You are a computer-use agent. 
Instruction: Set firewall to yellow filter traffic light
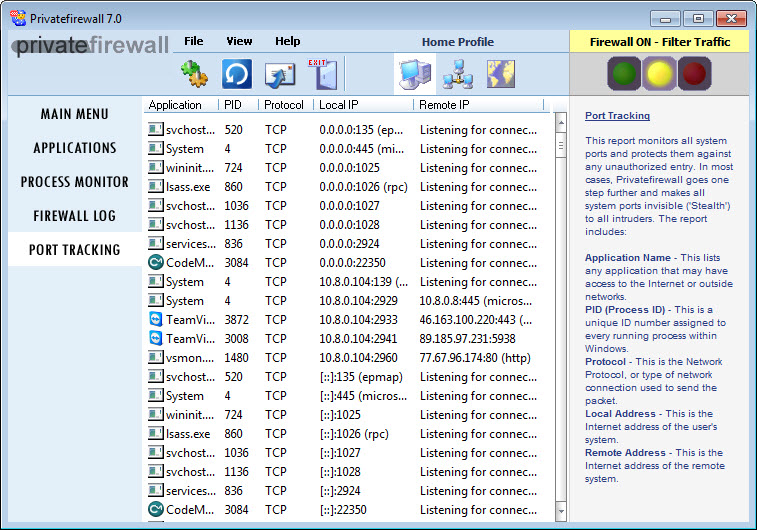coord(659,73)
